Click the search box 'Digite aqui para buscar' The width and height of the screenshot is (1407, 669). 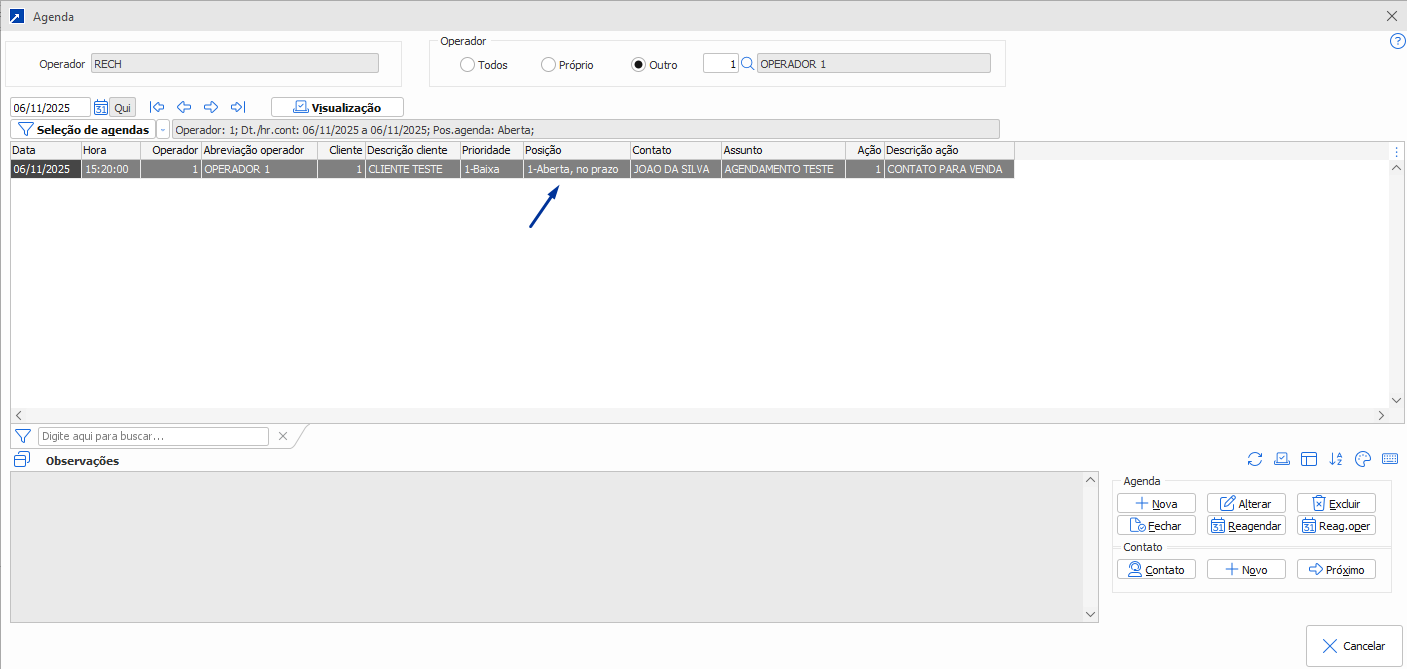tap(153, 436)
